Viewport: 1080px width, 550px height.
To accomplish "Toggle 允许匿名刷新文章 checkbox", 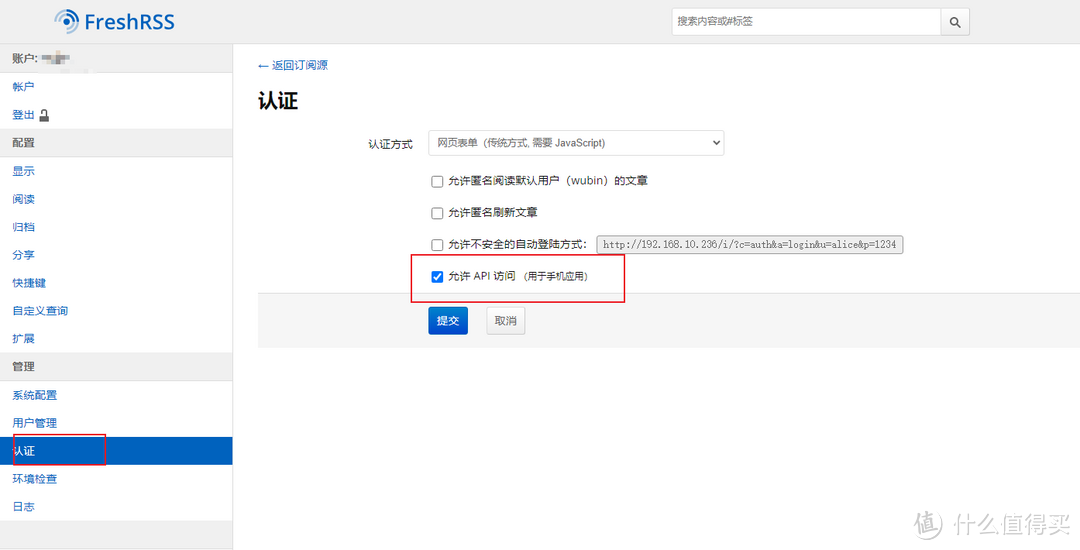I will pos(437,213).
